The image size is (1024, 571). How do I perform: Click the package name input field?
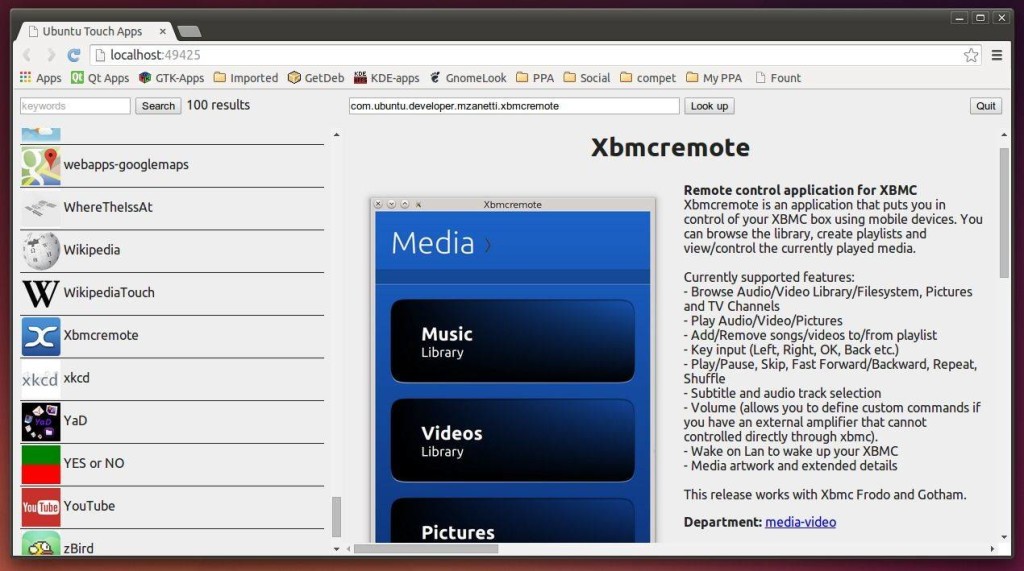point(514,106)
